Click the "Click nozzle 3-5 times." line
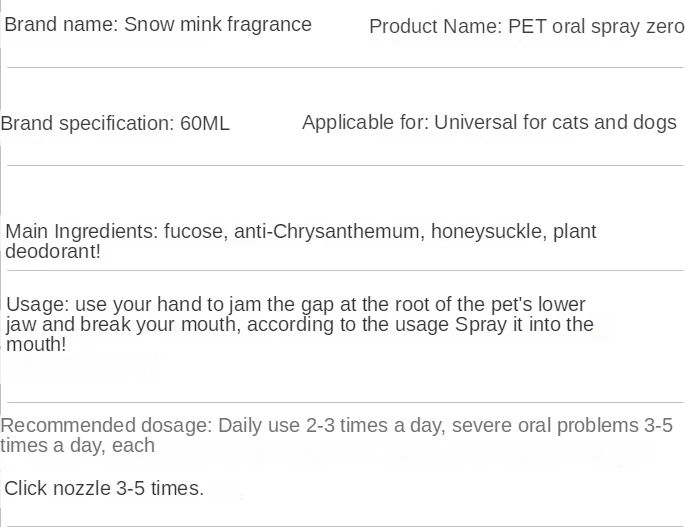The height and width of the screenshot is (527, 685). 104,489
